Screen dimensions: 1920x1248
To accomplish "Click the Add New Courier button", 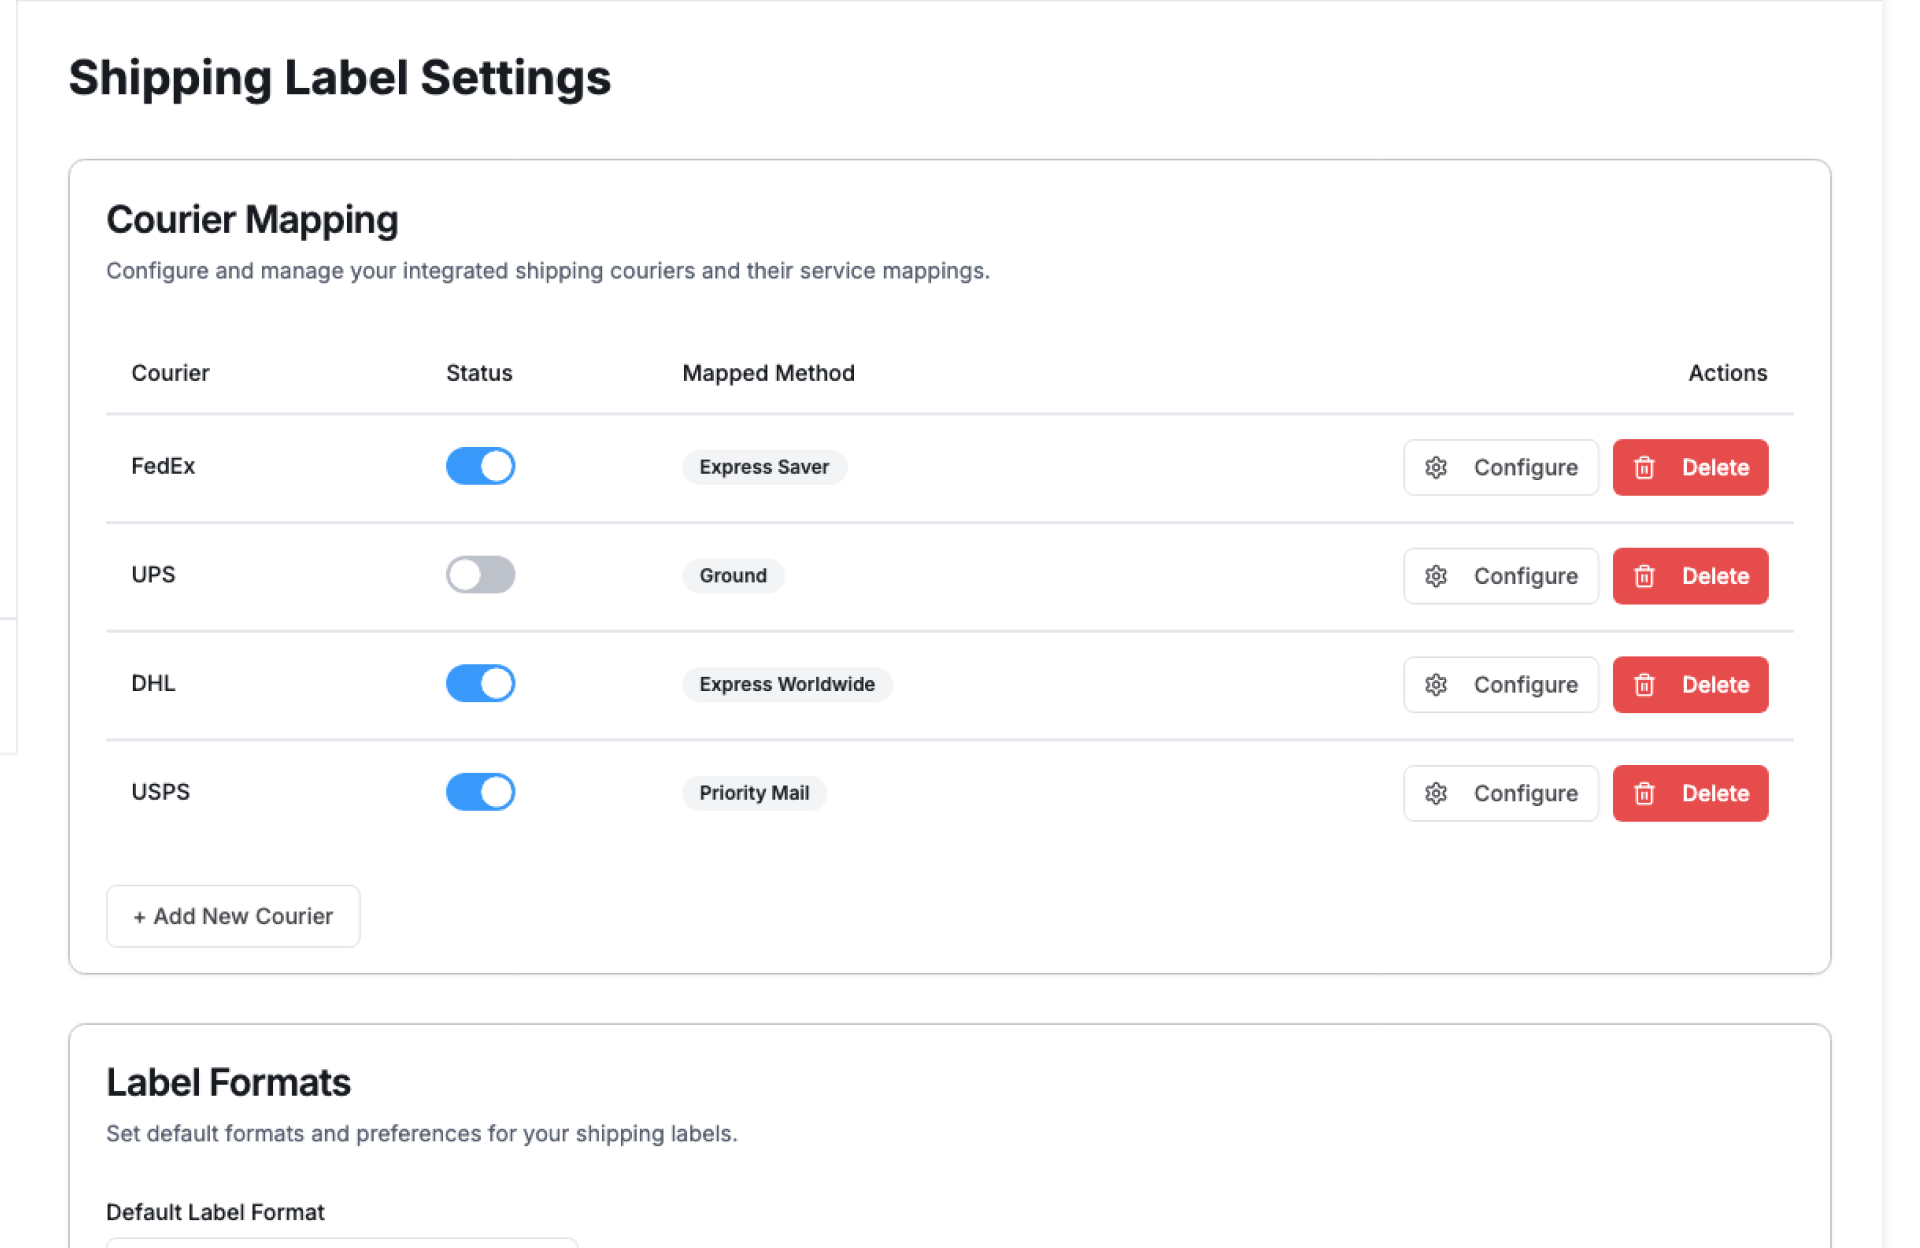I will pos(233,916).
